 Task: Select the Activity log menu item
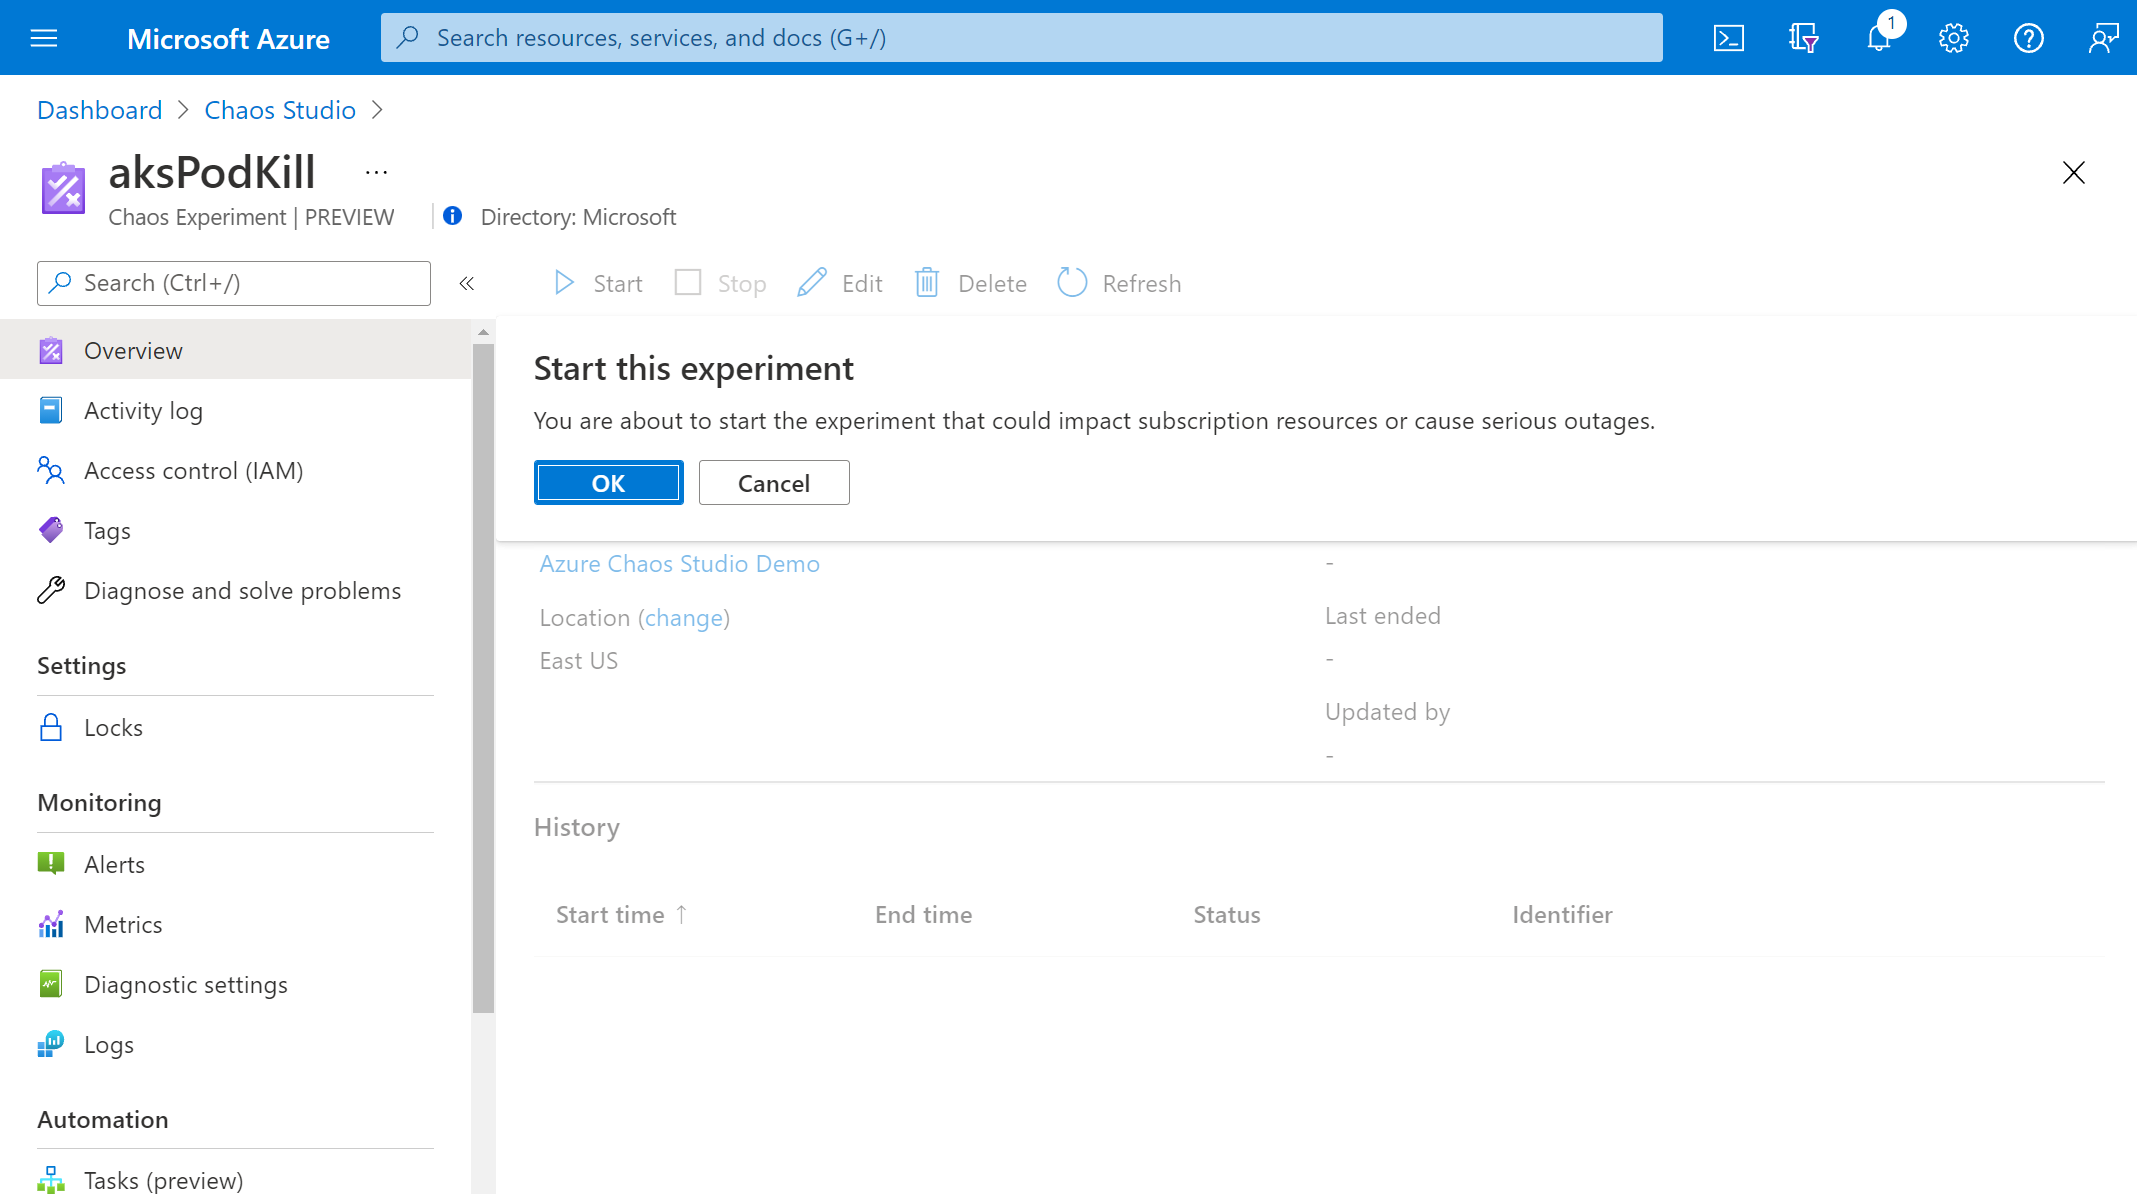142,409
